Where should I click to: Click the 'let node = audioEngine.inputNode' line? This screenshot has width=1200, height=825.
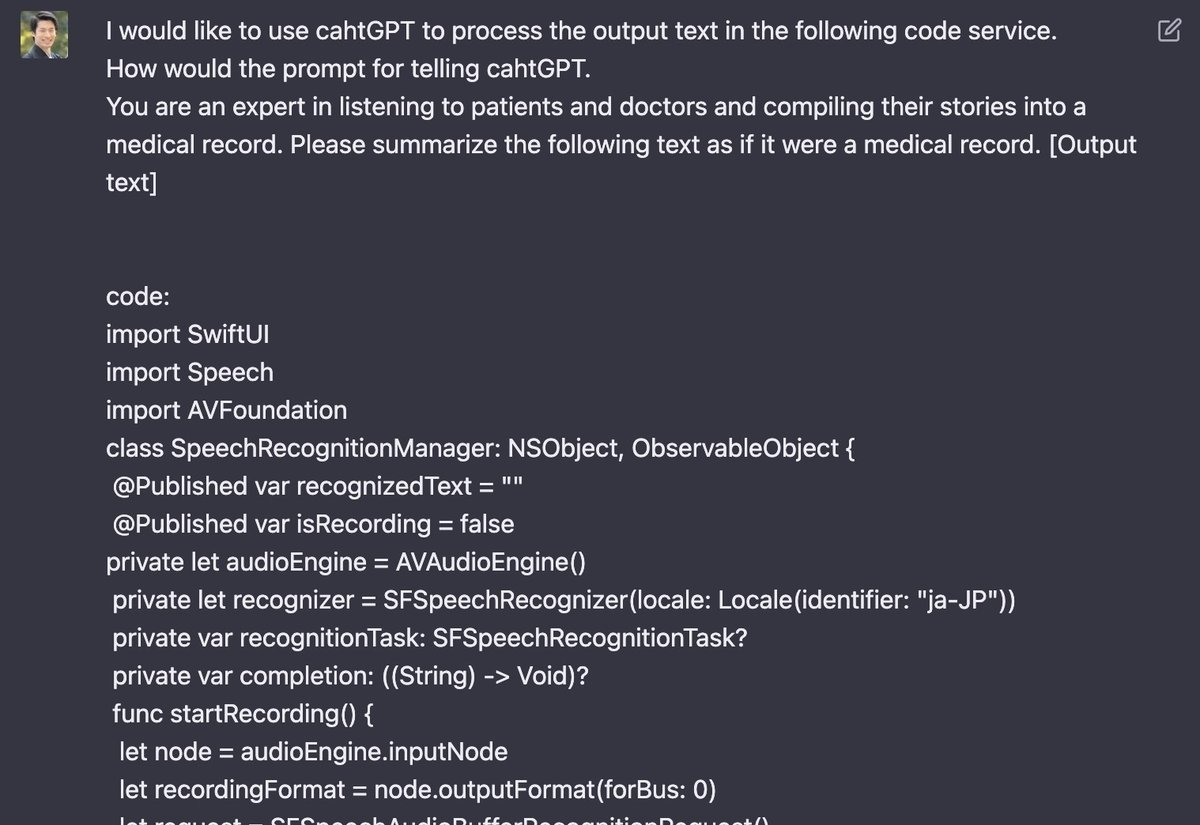(x=314, y=753)
